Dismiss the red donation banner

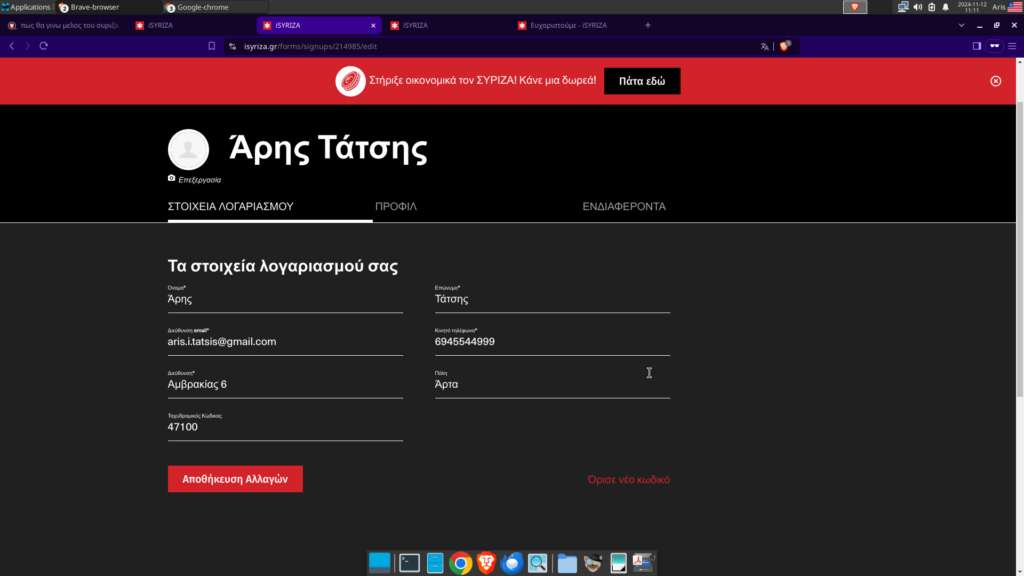pos(995,81)
